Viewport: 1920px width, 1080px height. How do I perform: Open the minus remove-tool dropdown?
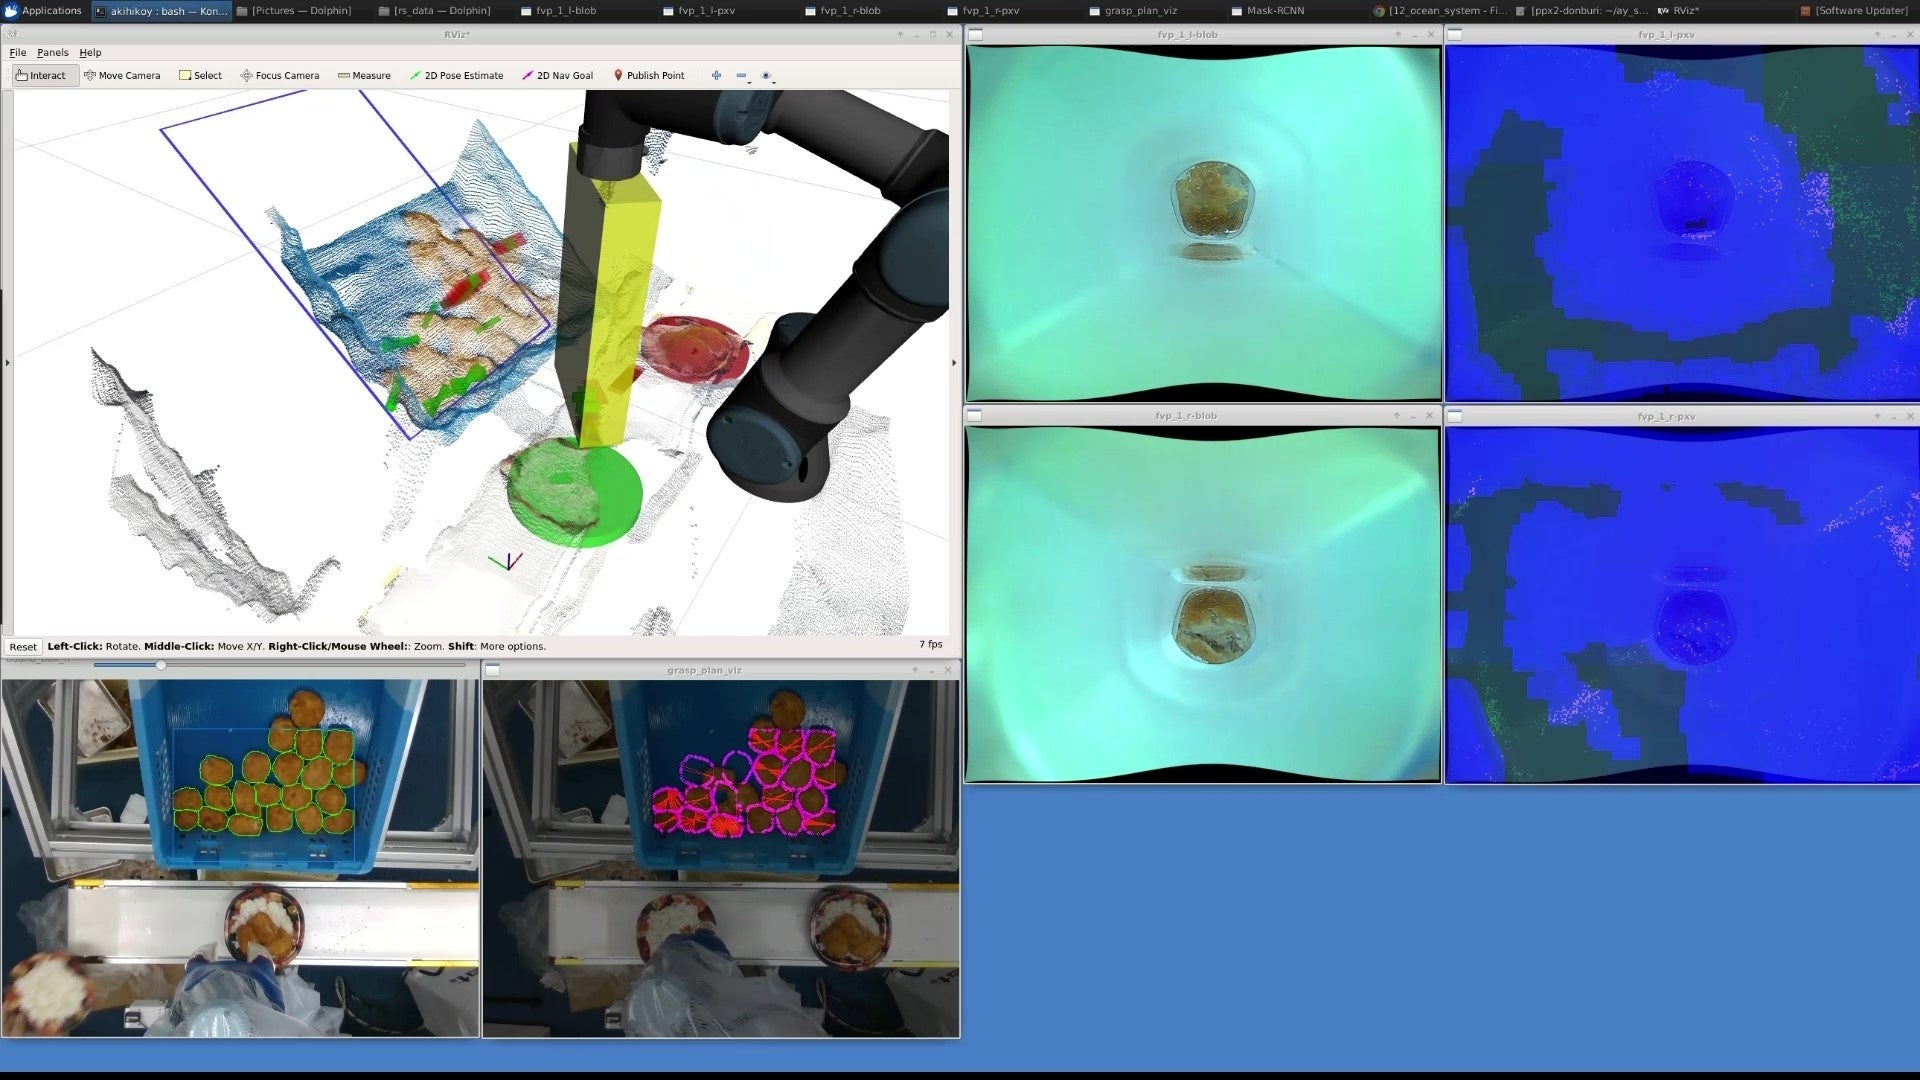(742, 76)
